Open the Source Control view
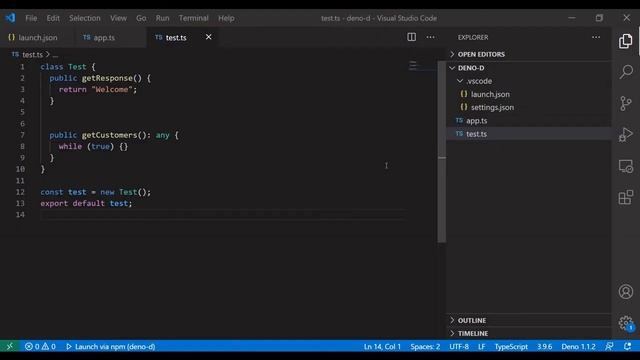This screenshot has height=360, width=640. click(x=625, y=103)
